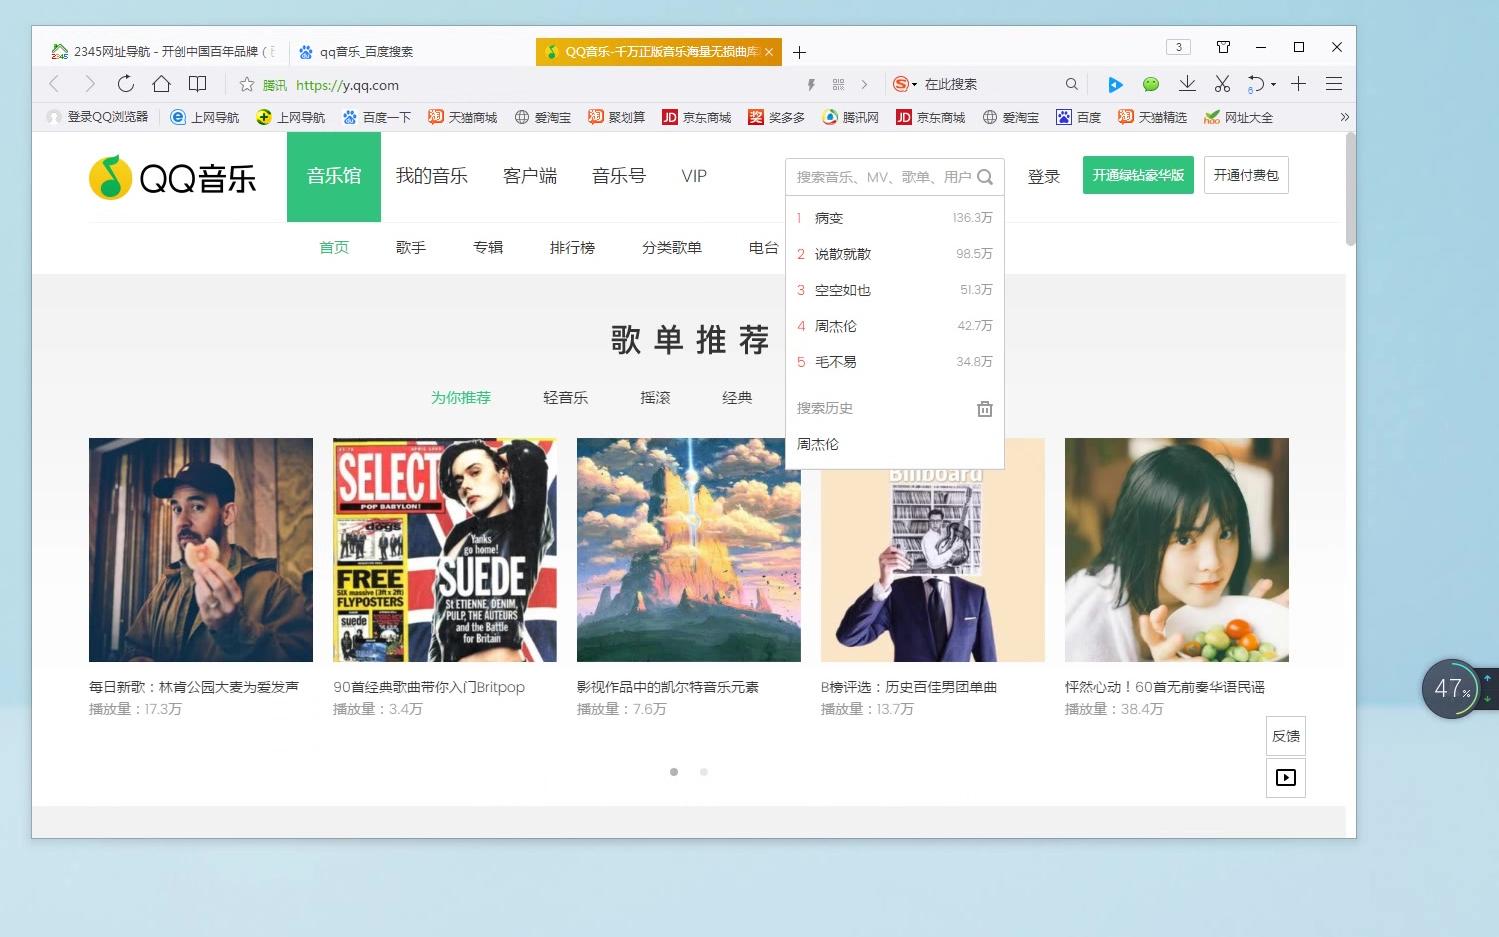Screen dimensions: 1499x937
Task: Expand the Sogou search engine dropdown arrow
Action: pos(914,85)
